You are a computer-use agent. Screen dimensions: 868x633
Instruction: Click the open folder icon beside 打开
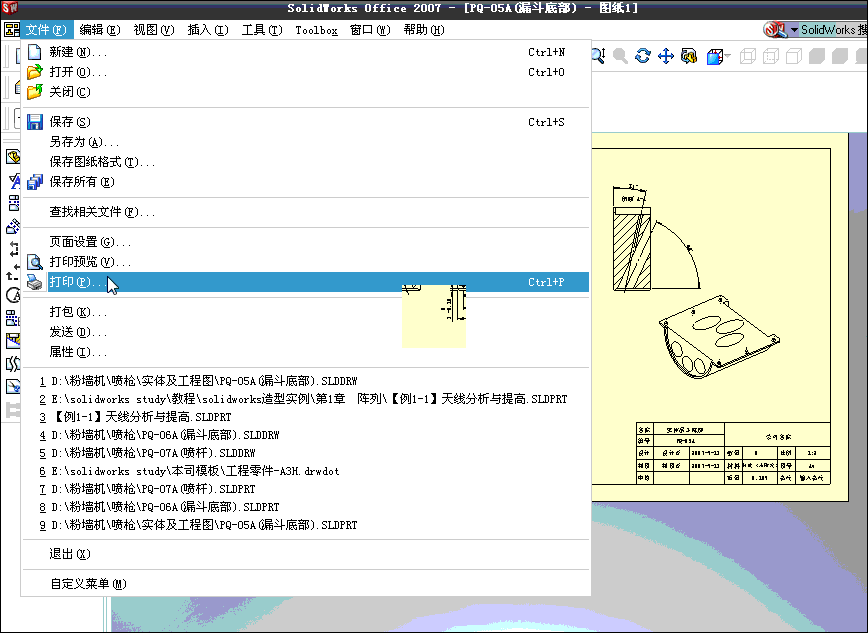click(x=34, y=71)
